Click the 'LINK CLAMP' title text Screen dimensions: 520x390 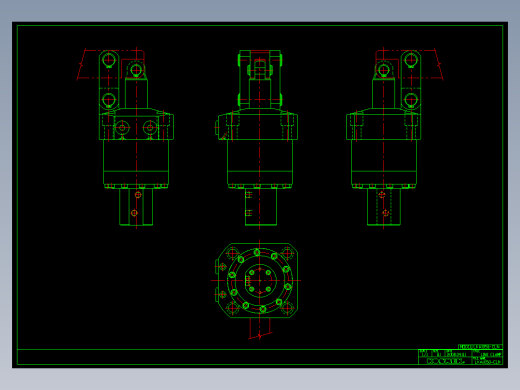pos(491,355)
